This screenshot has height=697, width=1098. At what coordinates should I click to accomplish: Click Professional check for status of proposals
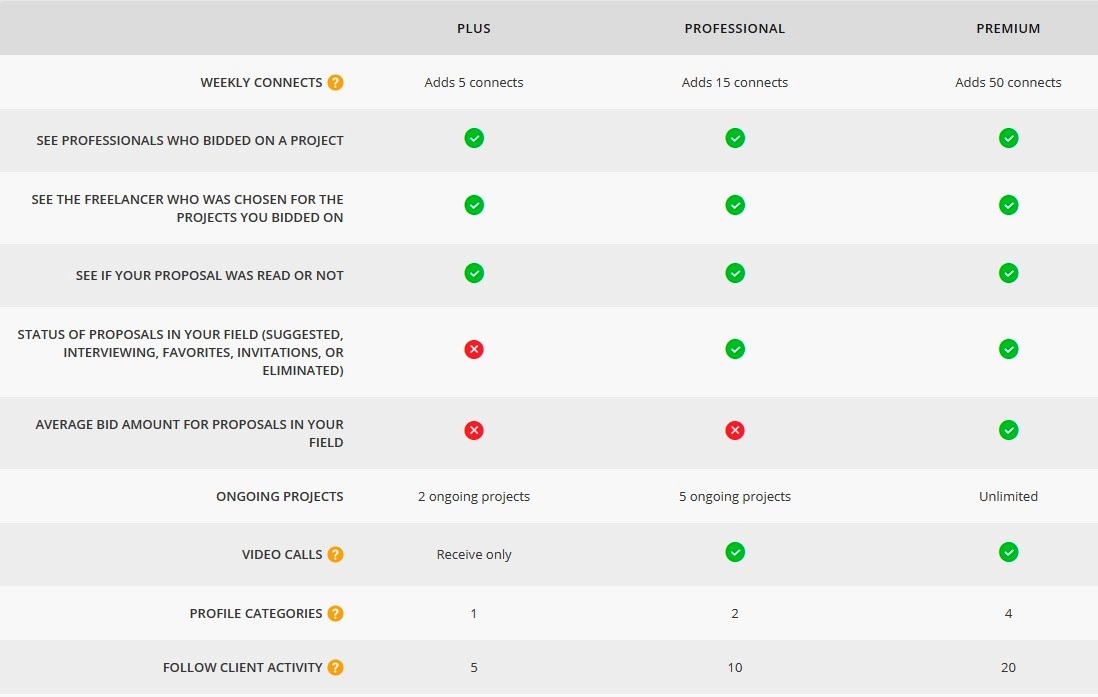735,349
